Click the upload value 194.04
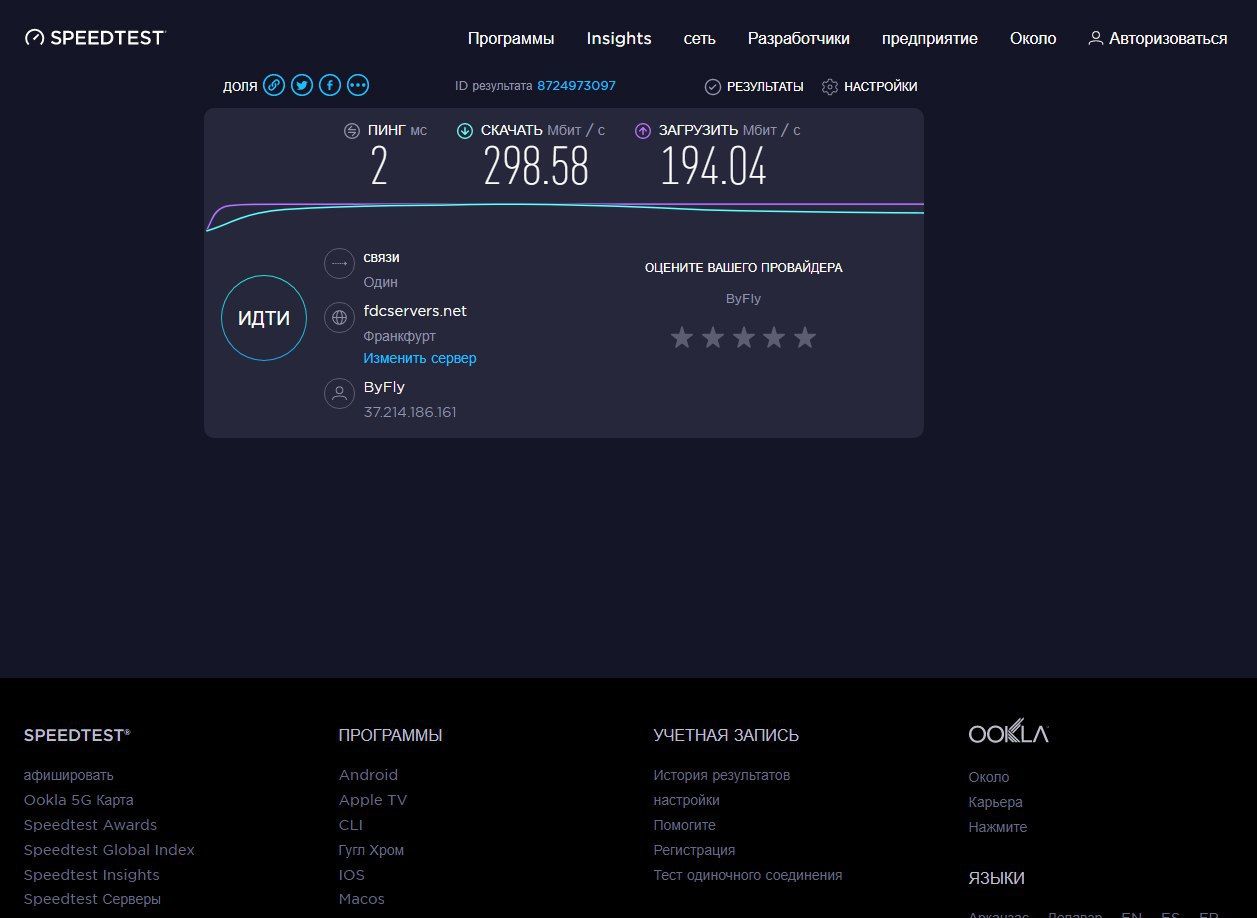 tap(714, 166)
